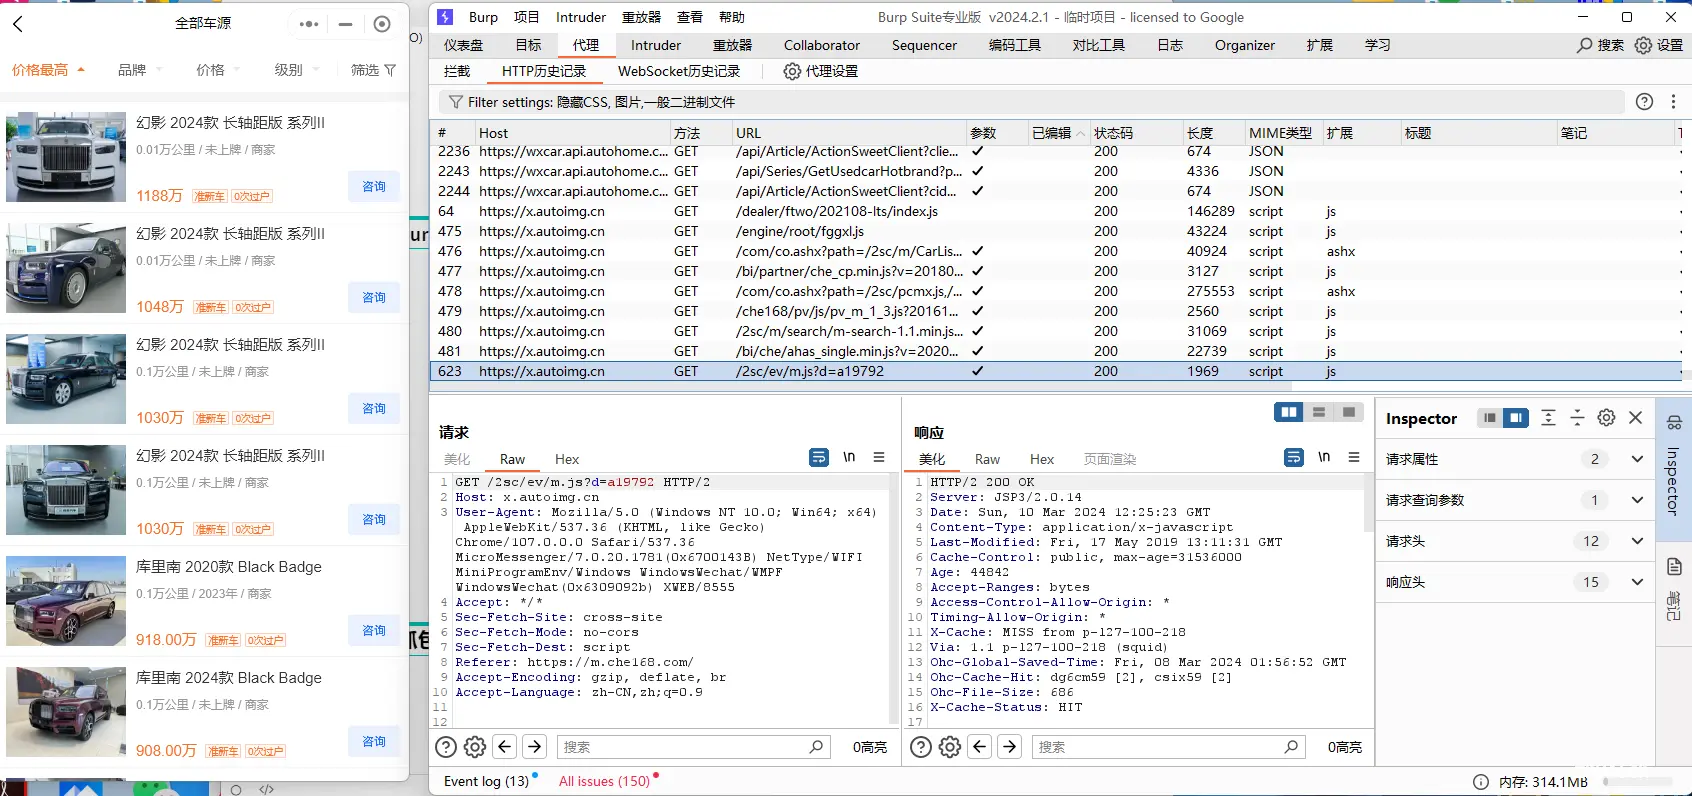Viewport: 1692px width, 796px height.
Task: Open 级别 level dropdown in car list
Action: [297, 70]
